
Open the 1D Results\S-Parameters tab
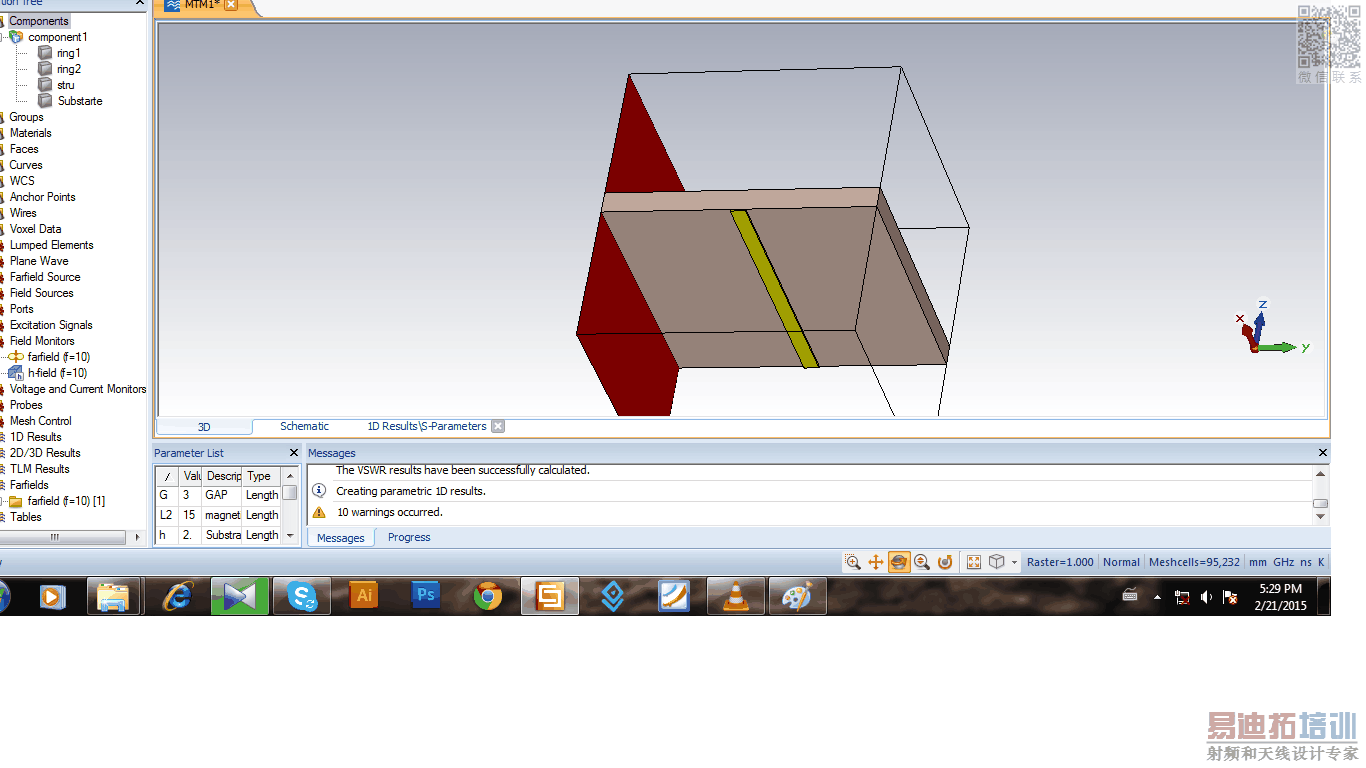427,426
